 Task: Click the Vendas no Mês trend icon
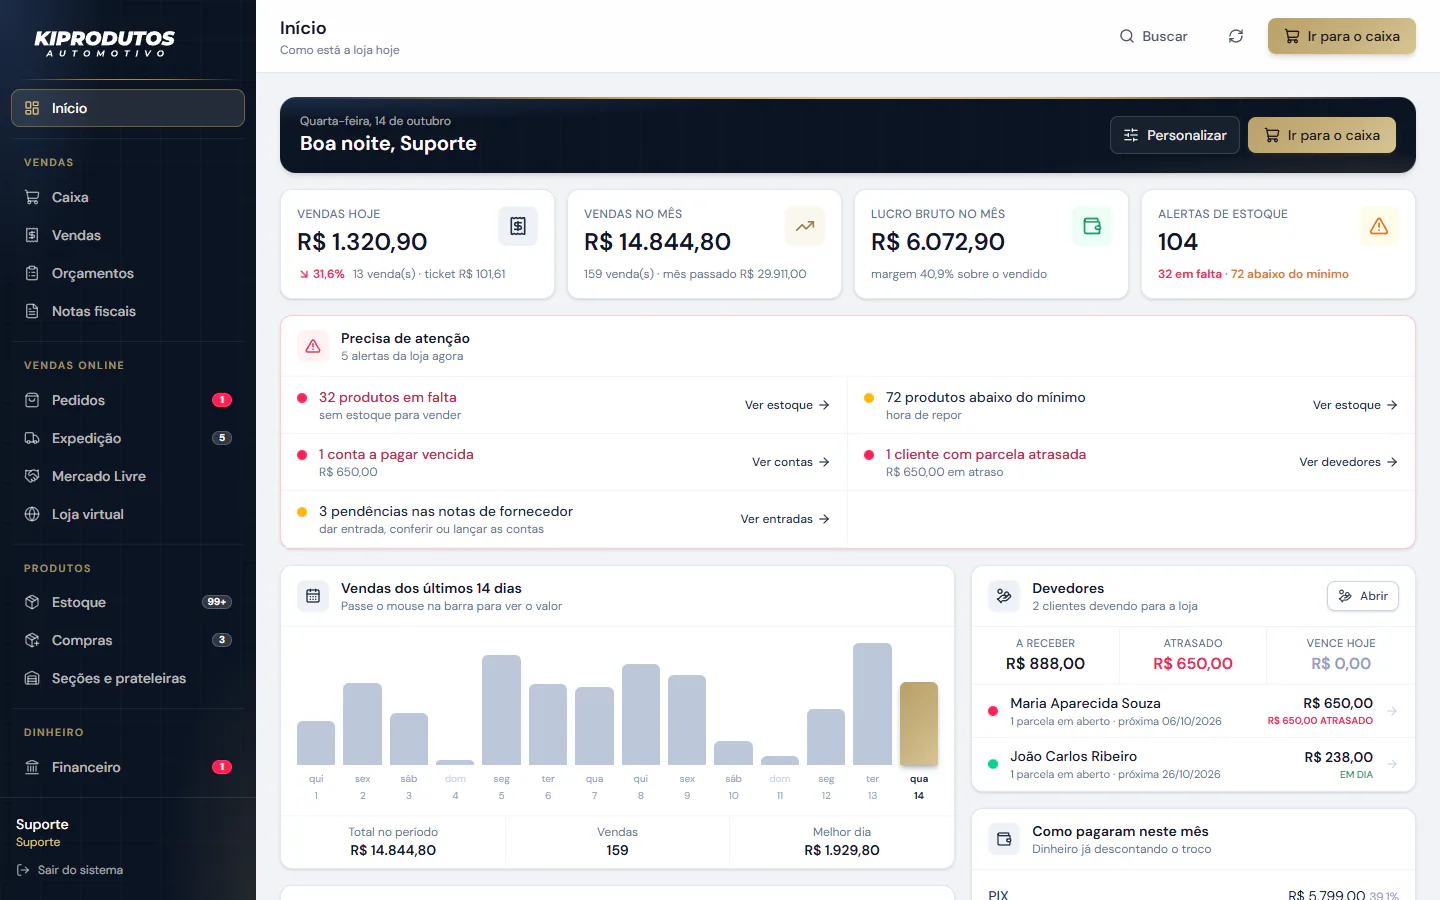tap(805, 226)
